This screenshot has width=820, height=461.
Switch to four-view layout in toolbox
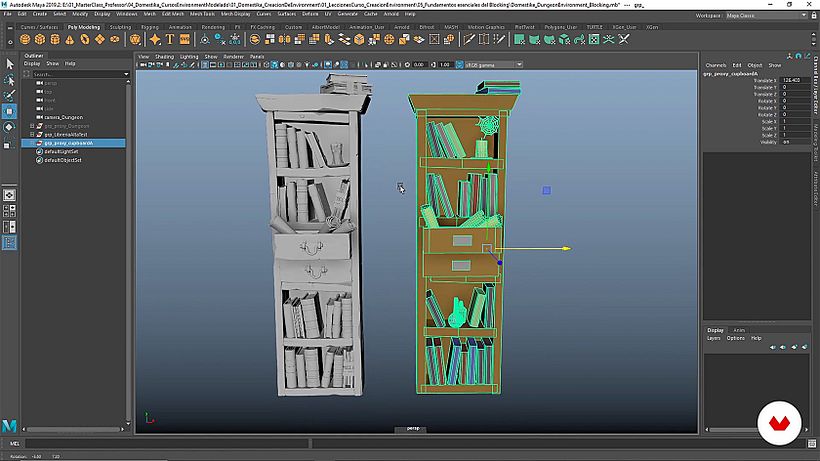9,211
